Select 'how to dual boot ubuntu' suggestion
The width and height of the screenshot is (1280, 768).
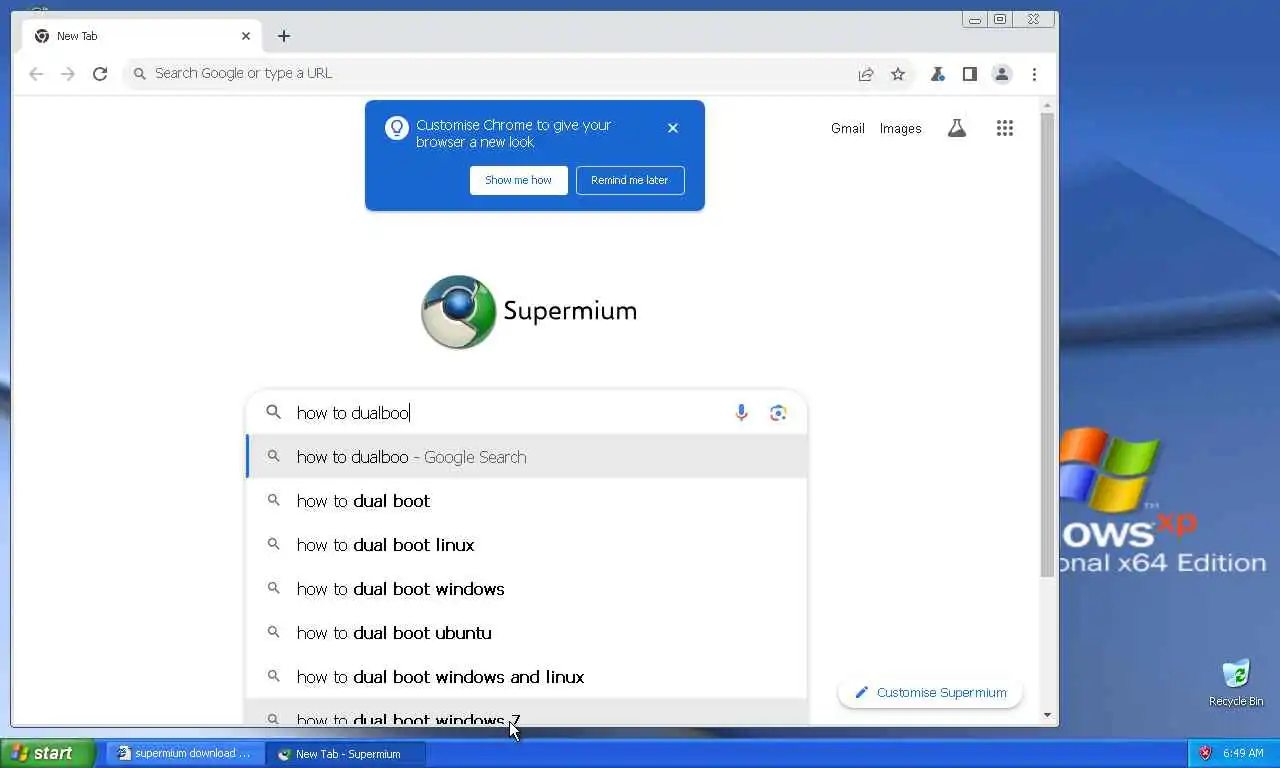click(527, 633)
